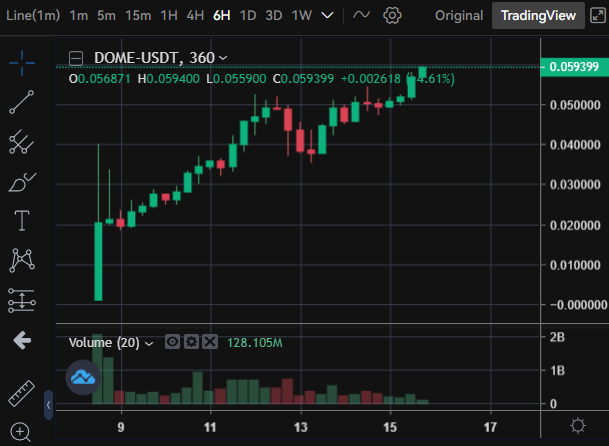609x446 pixels.
Task: Switch to TradingView chart mode
Action: pyautogui.click(x=538, y=16)
